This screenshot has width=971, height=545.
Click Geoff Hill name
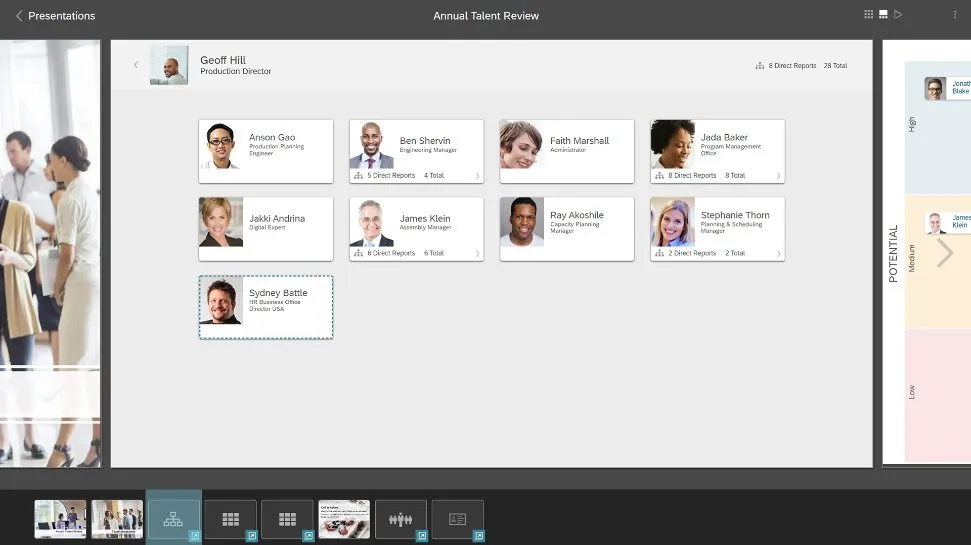[x=223, y=60]
